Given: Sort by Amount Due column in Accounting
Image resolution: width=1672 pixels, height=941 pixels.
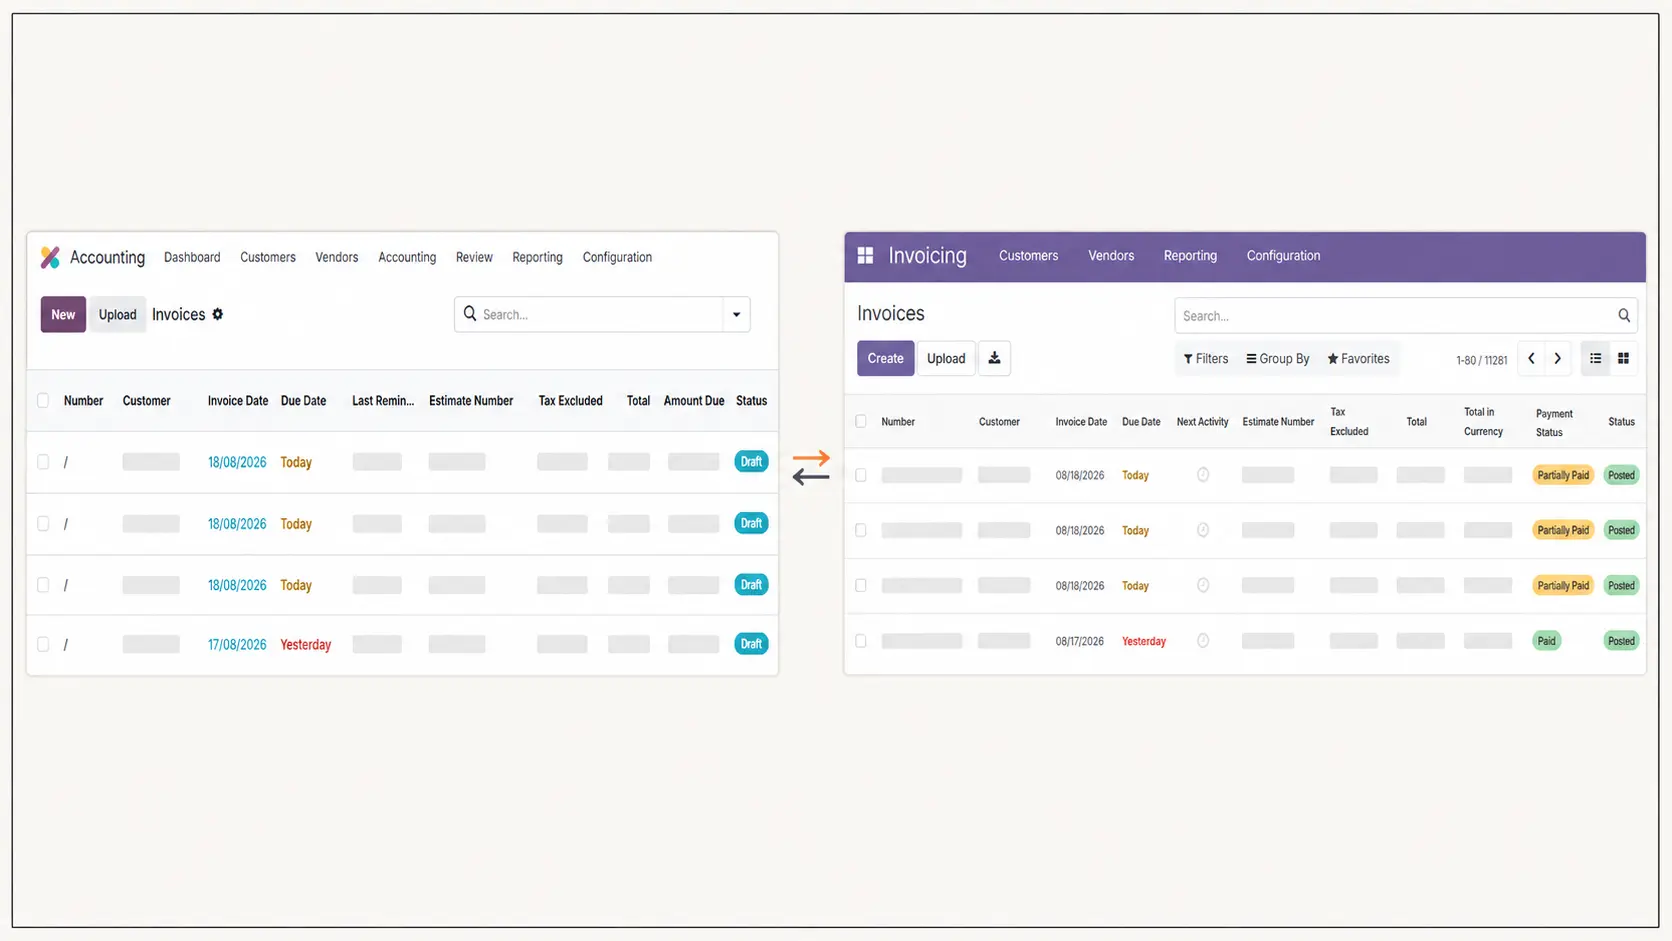Looking at the screenshot, I should coord(694,401).
